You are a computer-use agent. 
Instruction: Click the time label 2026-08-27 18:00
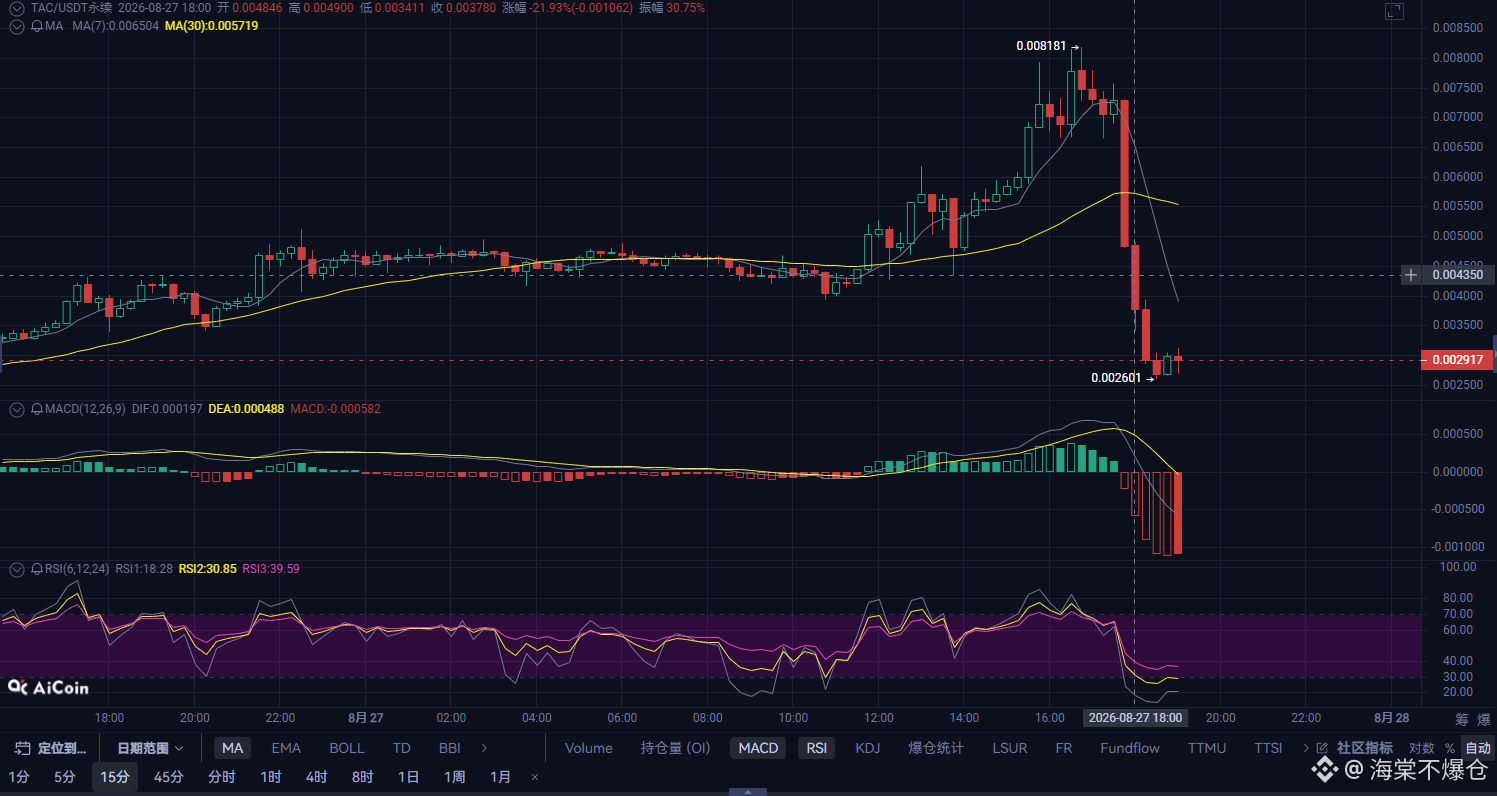(x=1135, y=718)
